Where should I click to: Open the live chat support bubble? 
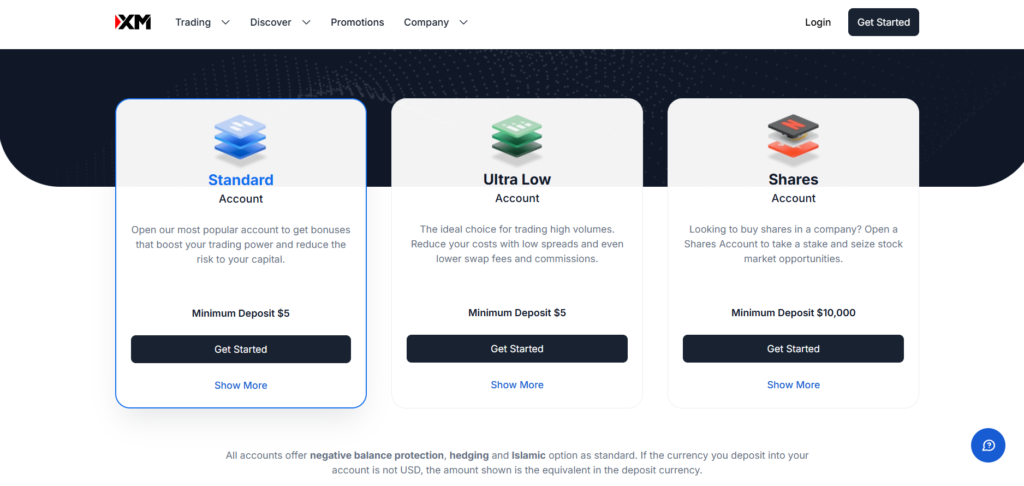(x=988, y=445)
